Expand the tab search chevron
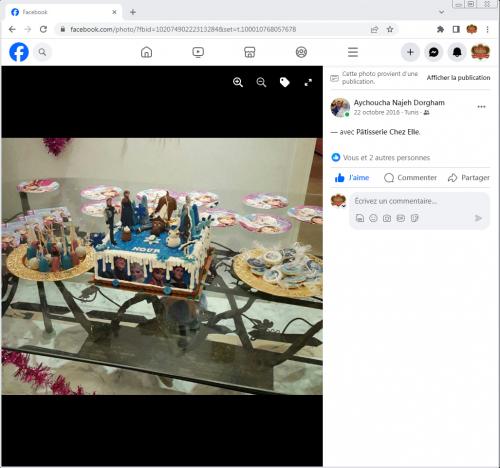The height and width of the screenshot is (468, 500). pyautogui.click(x=442, y=12)
